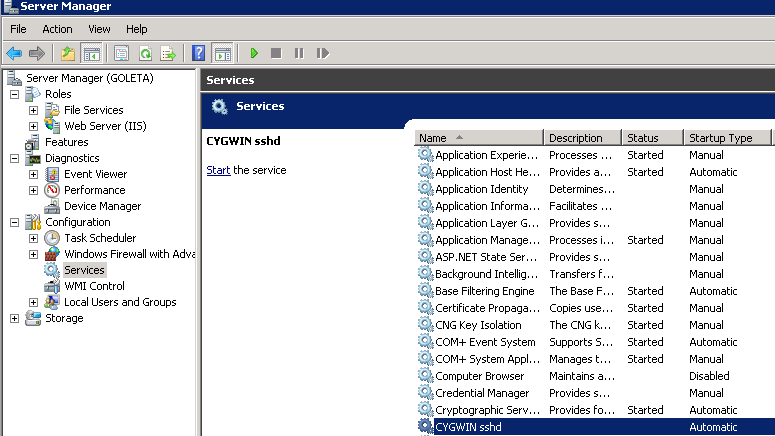Open the View menu

point(99,29)
